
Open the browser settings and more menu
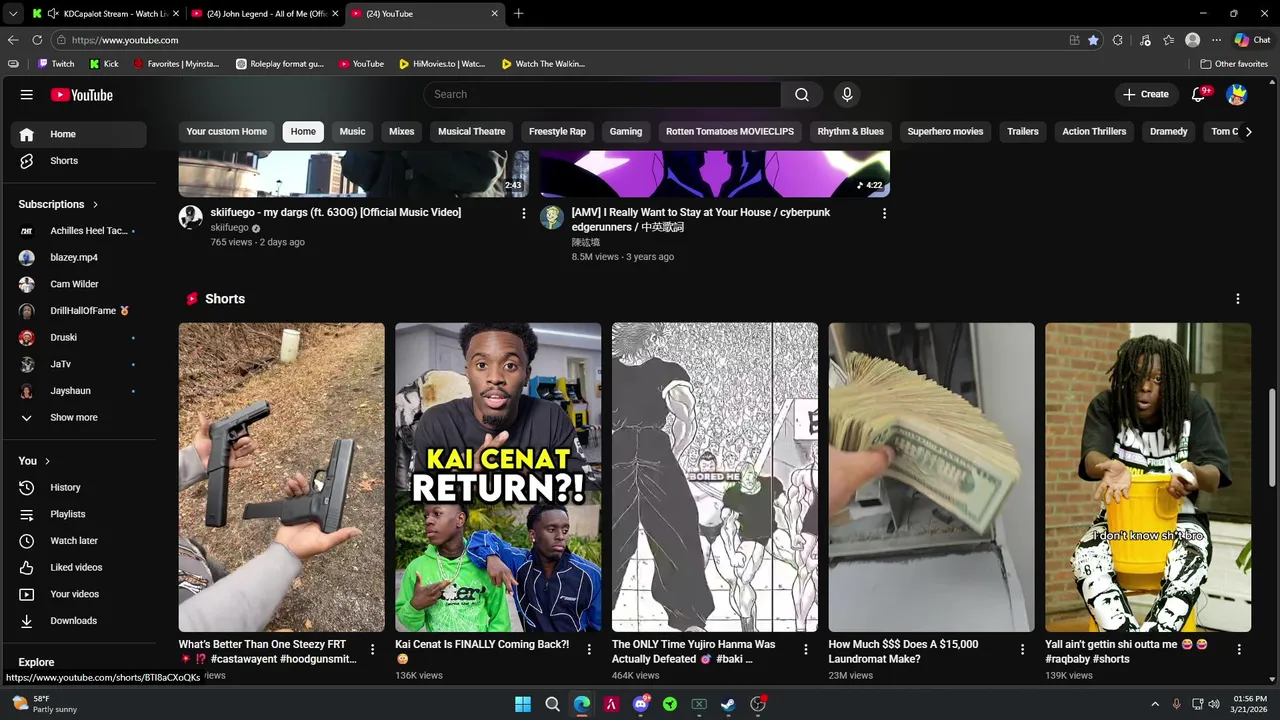(1216, 40)
